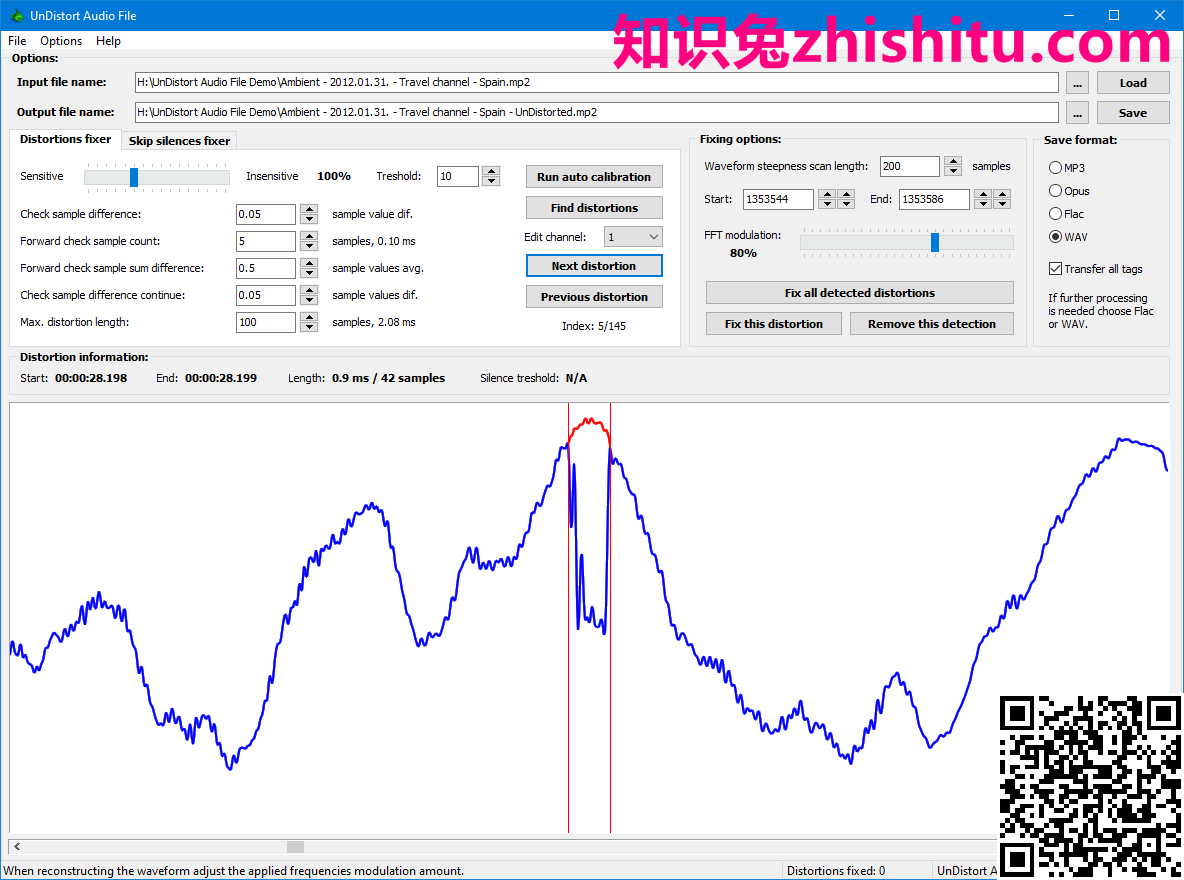Select Opus save format
This screenshot has height=880, width=1184.
[1069, 191]
